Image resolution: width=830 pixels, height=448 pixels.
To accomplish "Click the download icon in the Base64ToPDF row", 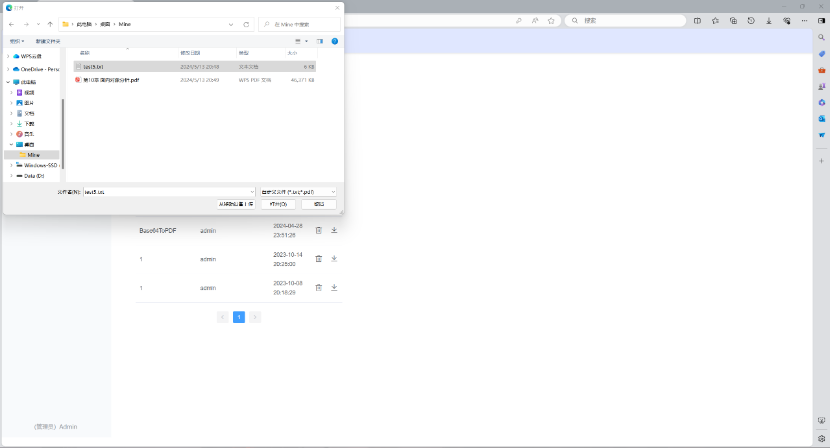I will pos(334,230).
